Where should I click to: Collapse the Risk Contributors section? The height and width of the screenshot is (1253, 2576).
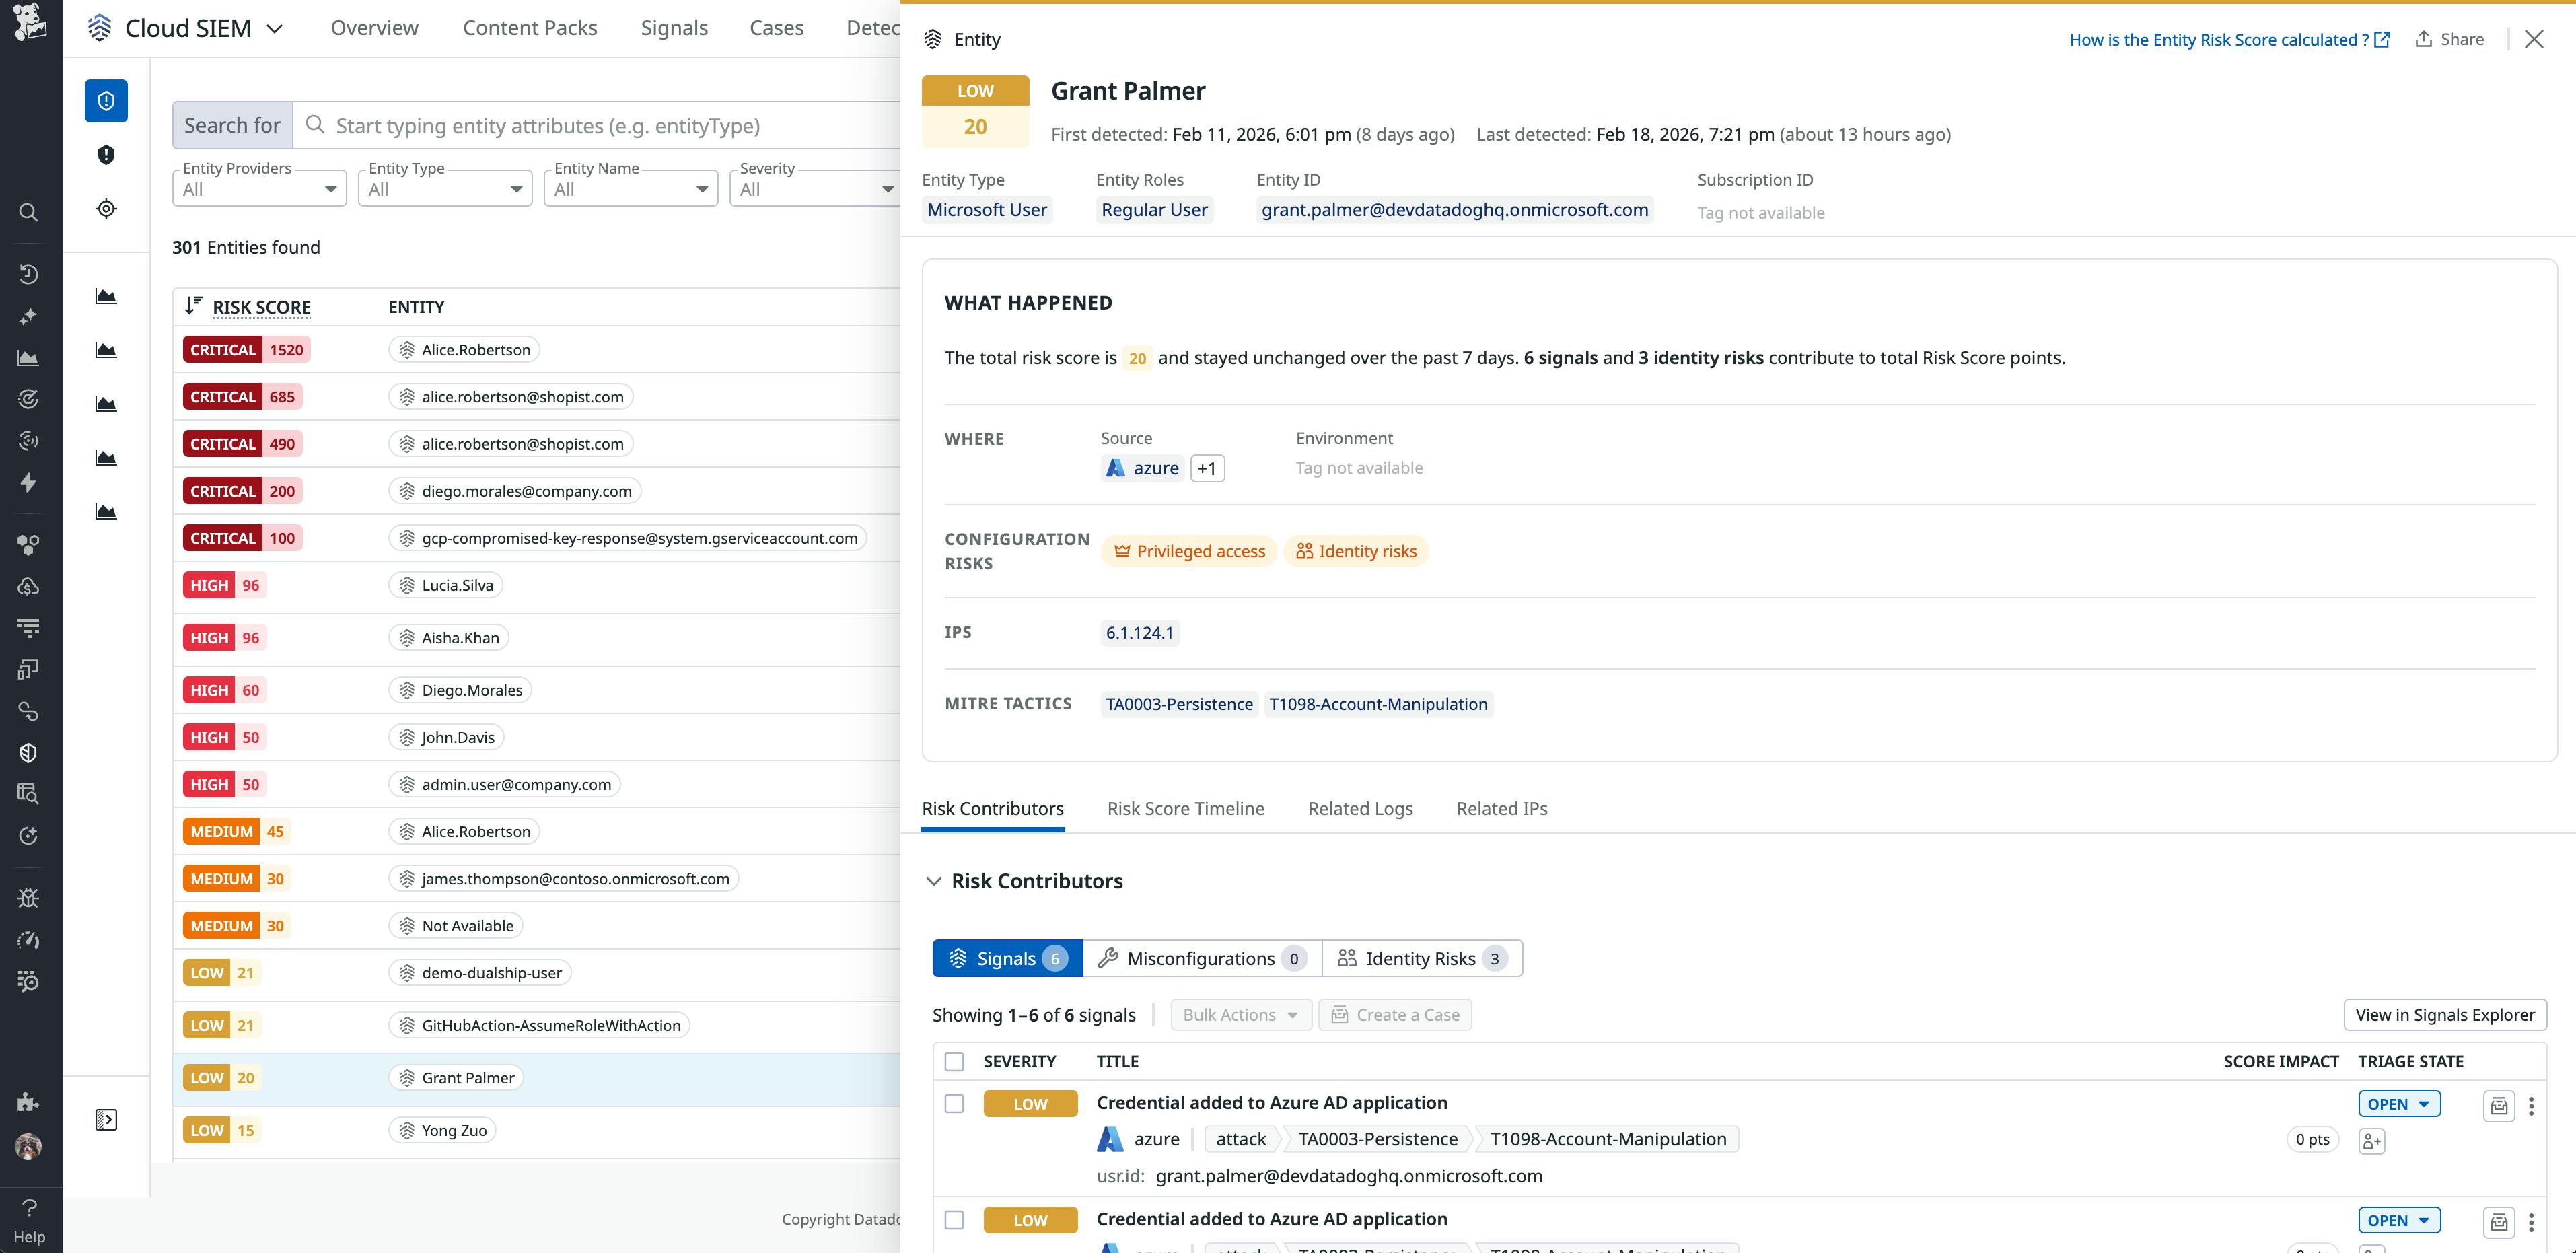[934, 881]
